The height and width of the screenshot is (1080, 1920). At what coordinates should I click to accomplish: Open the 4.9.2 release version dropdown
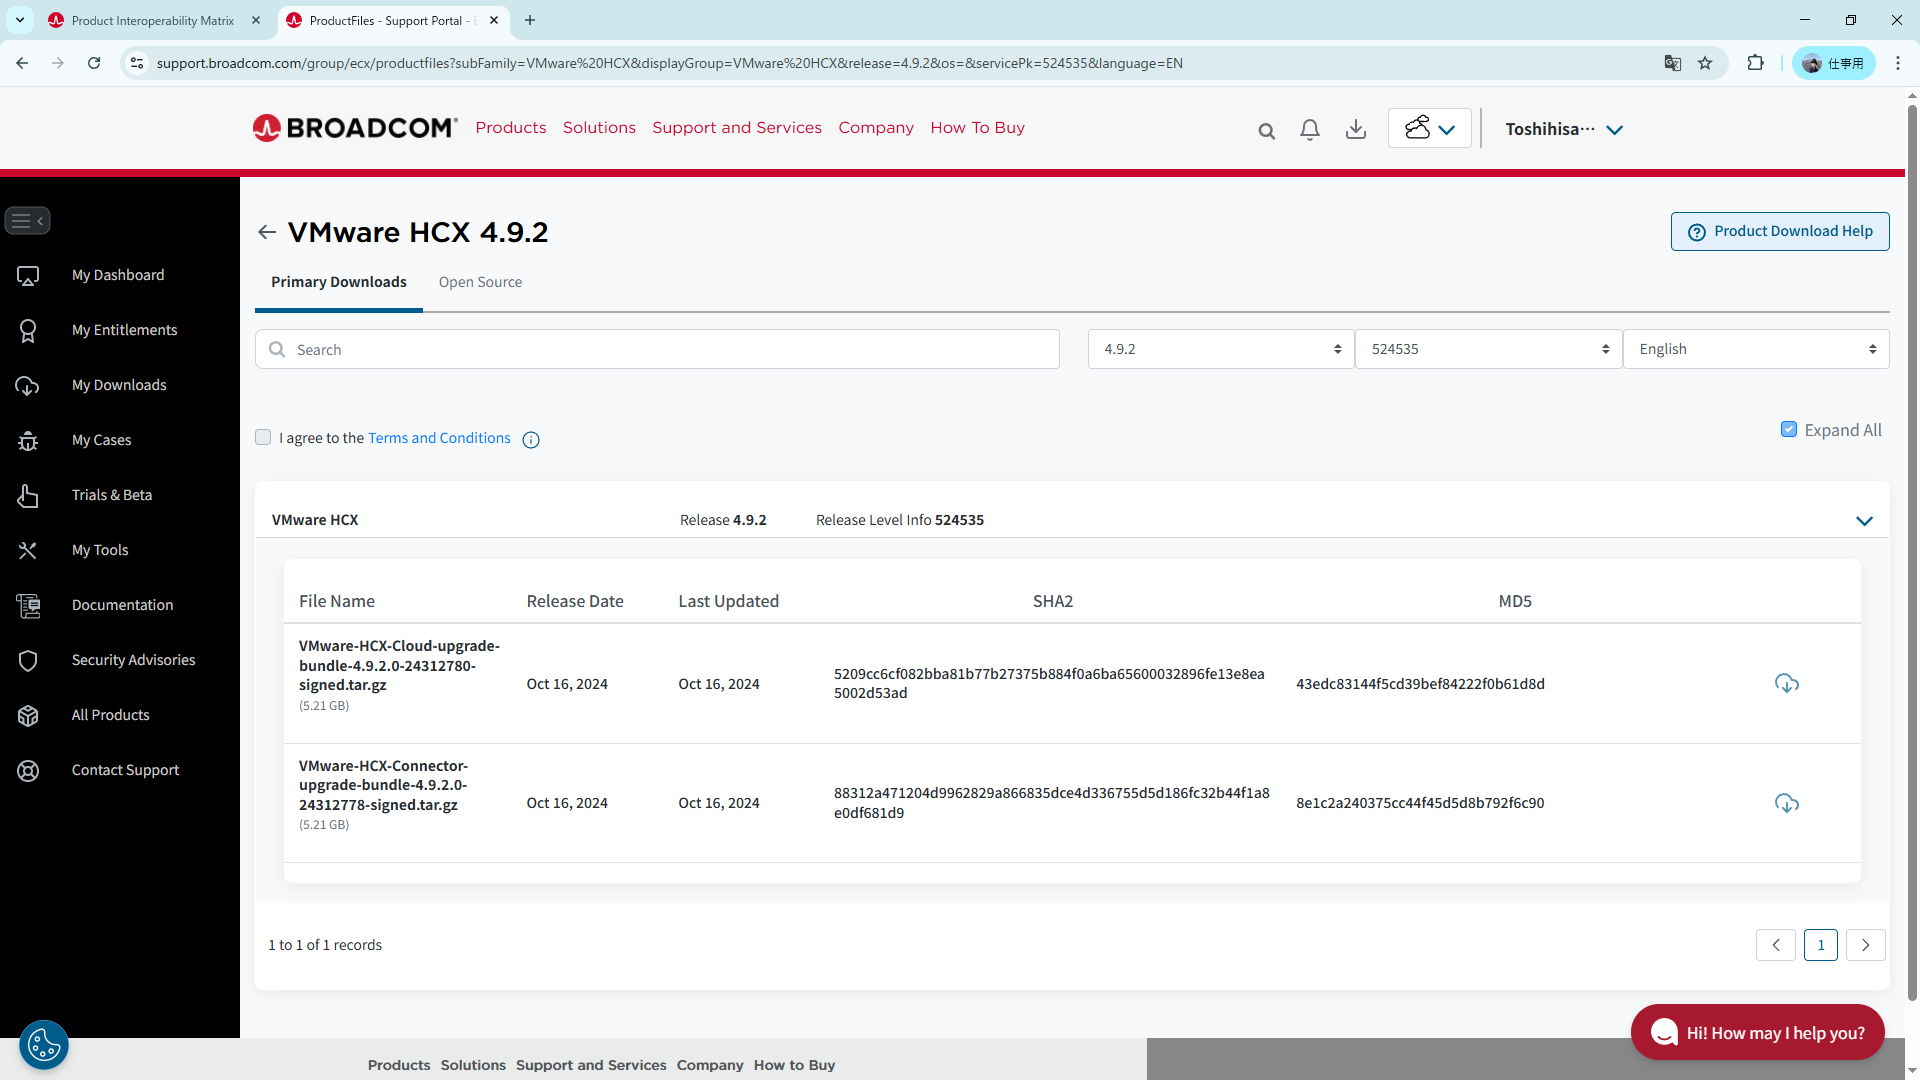pos(1221,349)
